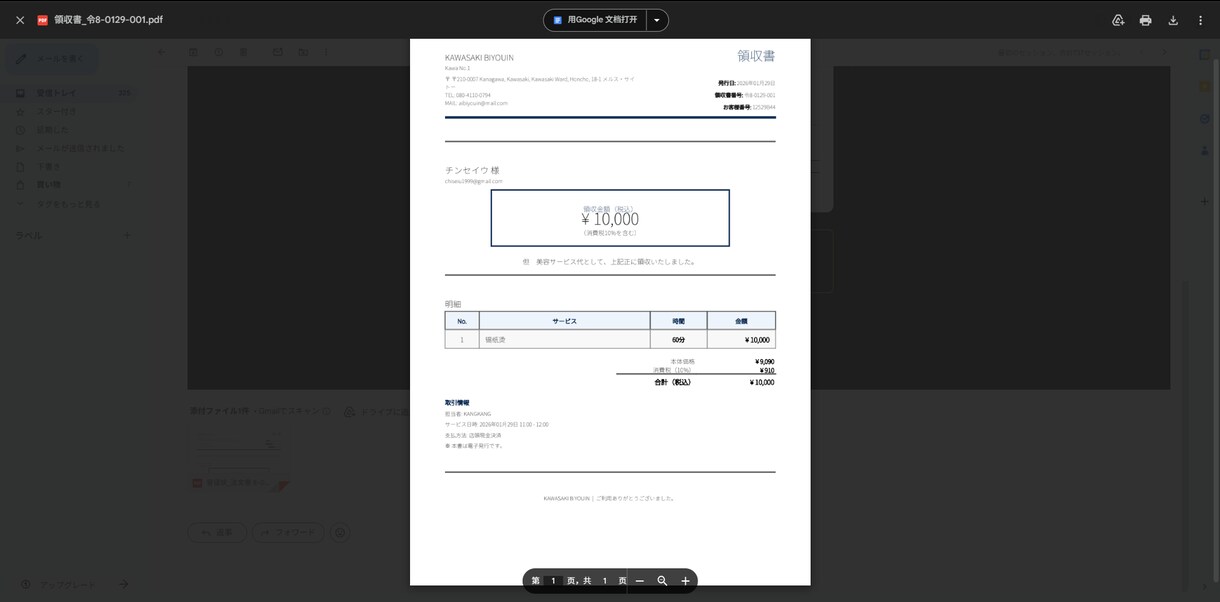The image size is (1220, 602).
Task: Click the red PDF file type icon
Action: click(x=43, y=20)
